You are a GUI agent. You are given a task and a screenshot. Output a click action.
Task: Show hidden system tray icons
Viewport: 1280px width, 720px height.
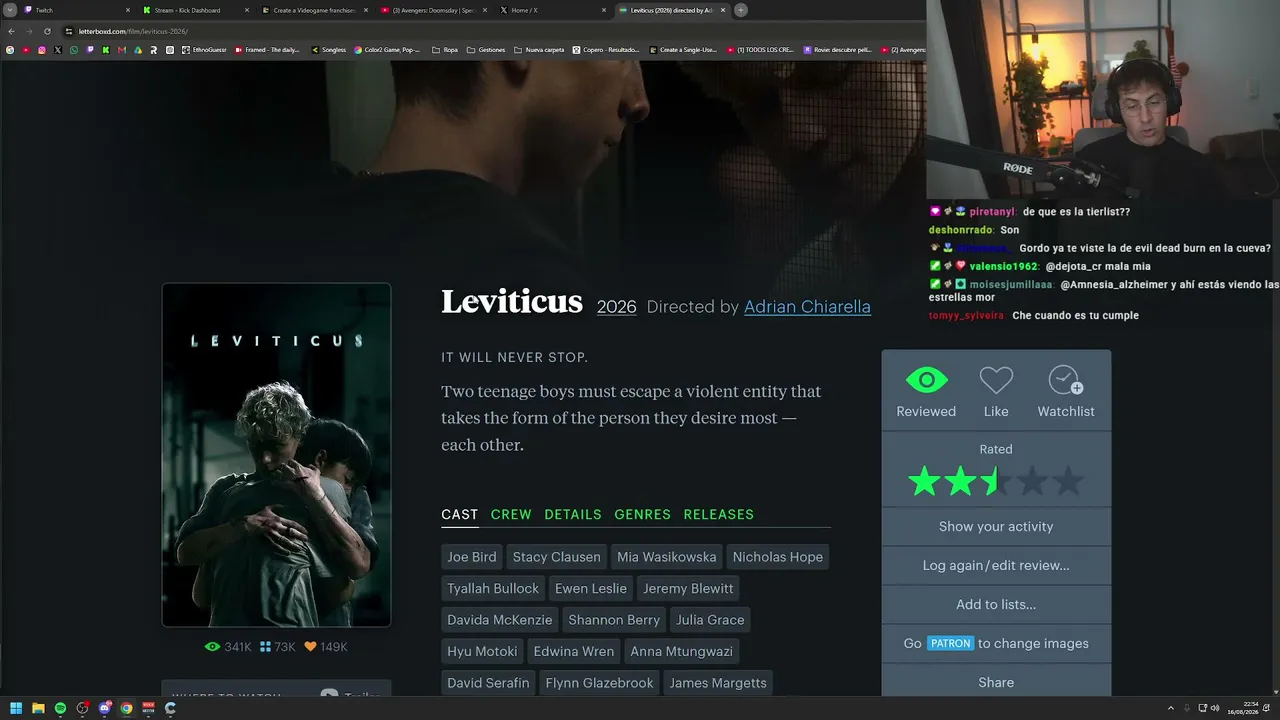(1171, 708)
